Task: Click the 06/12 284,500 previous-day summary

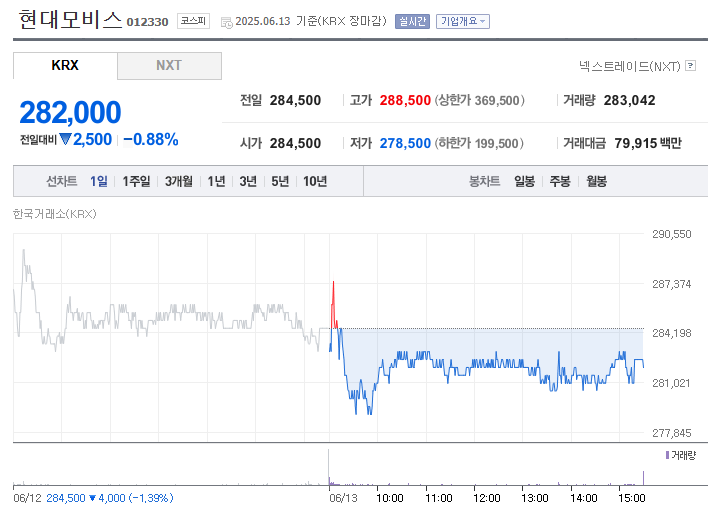Action: [x=93, y=498]
